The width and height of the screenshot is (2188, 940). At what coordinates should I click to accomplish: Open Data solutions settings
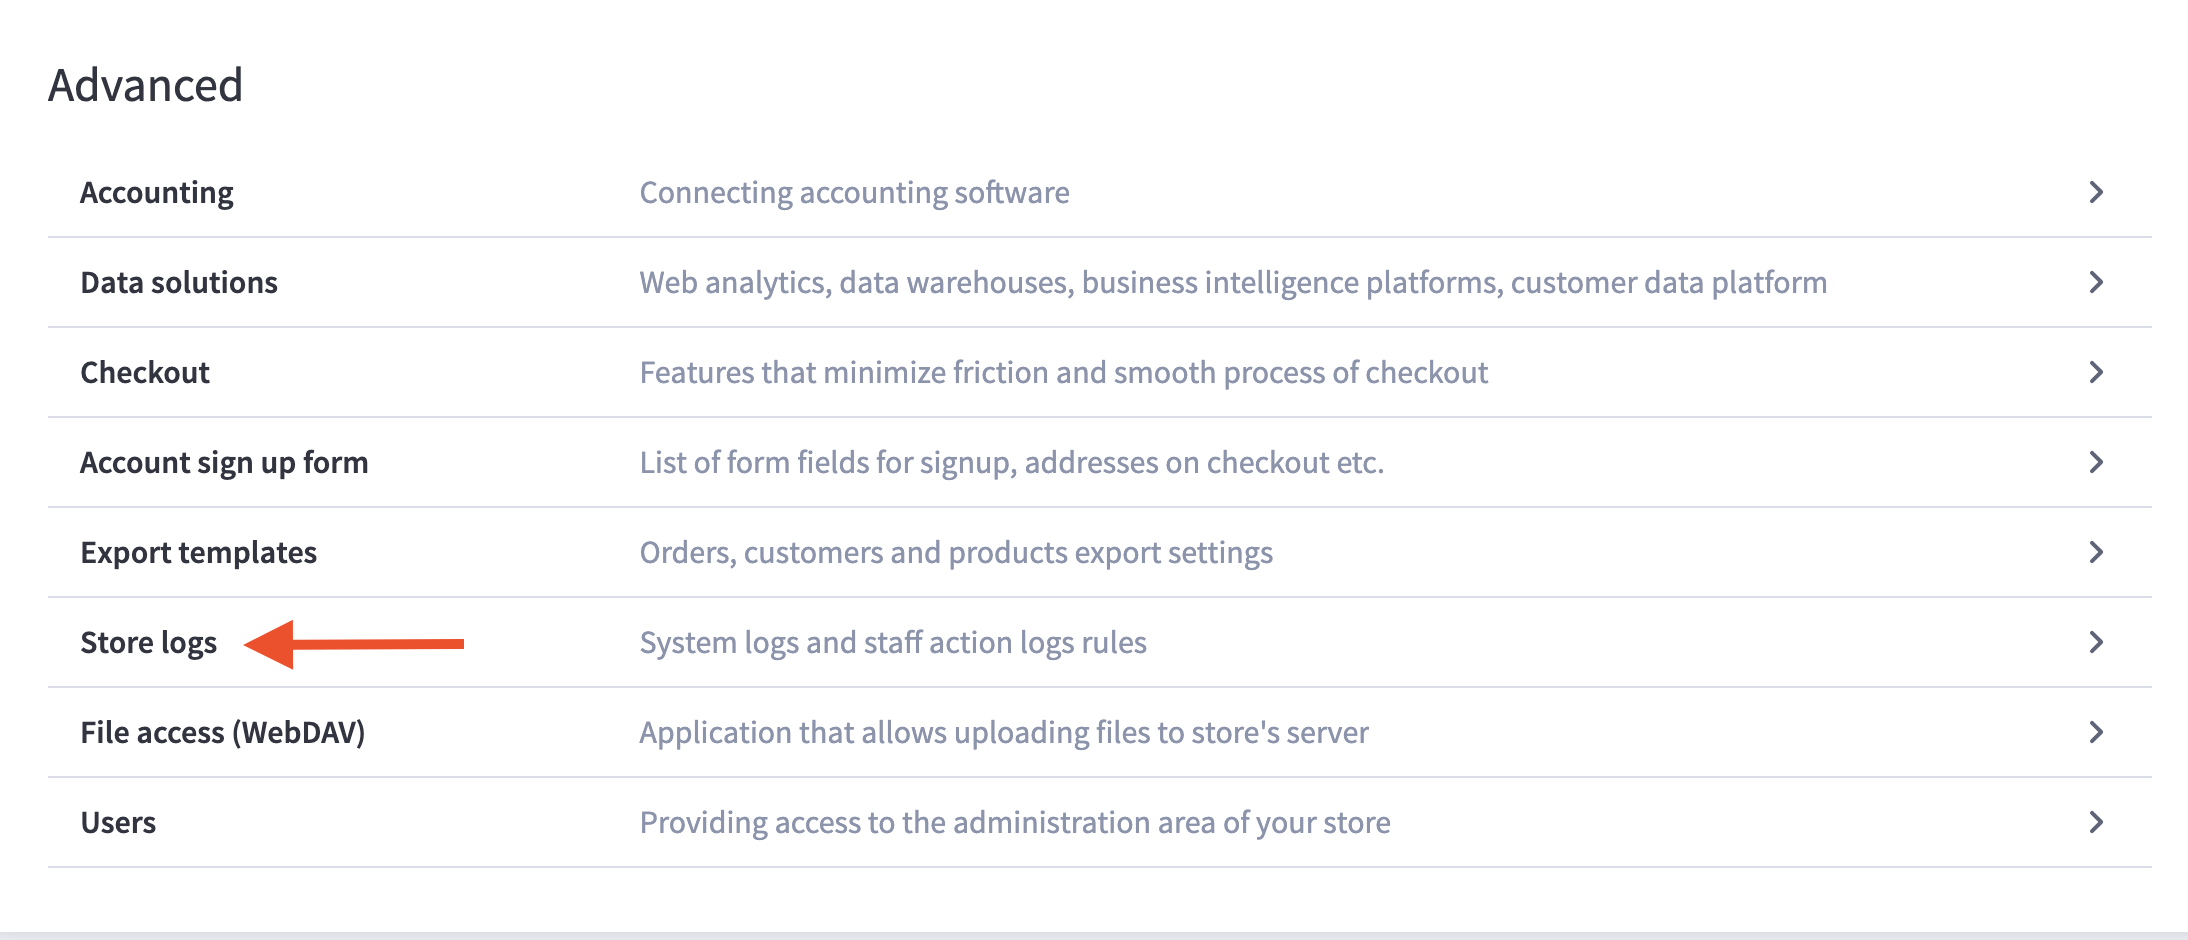[179, 282]
